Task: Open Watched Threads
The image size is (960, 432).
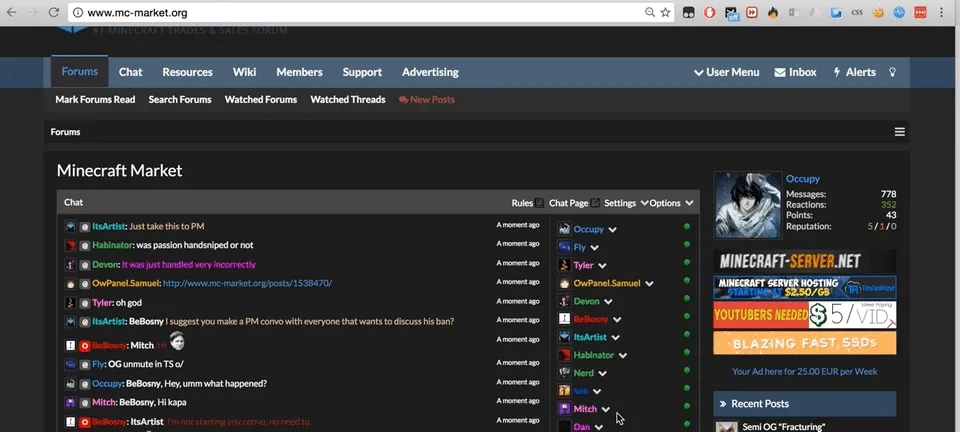Action: (348, 100)
